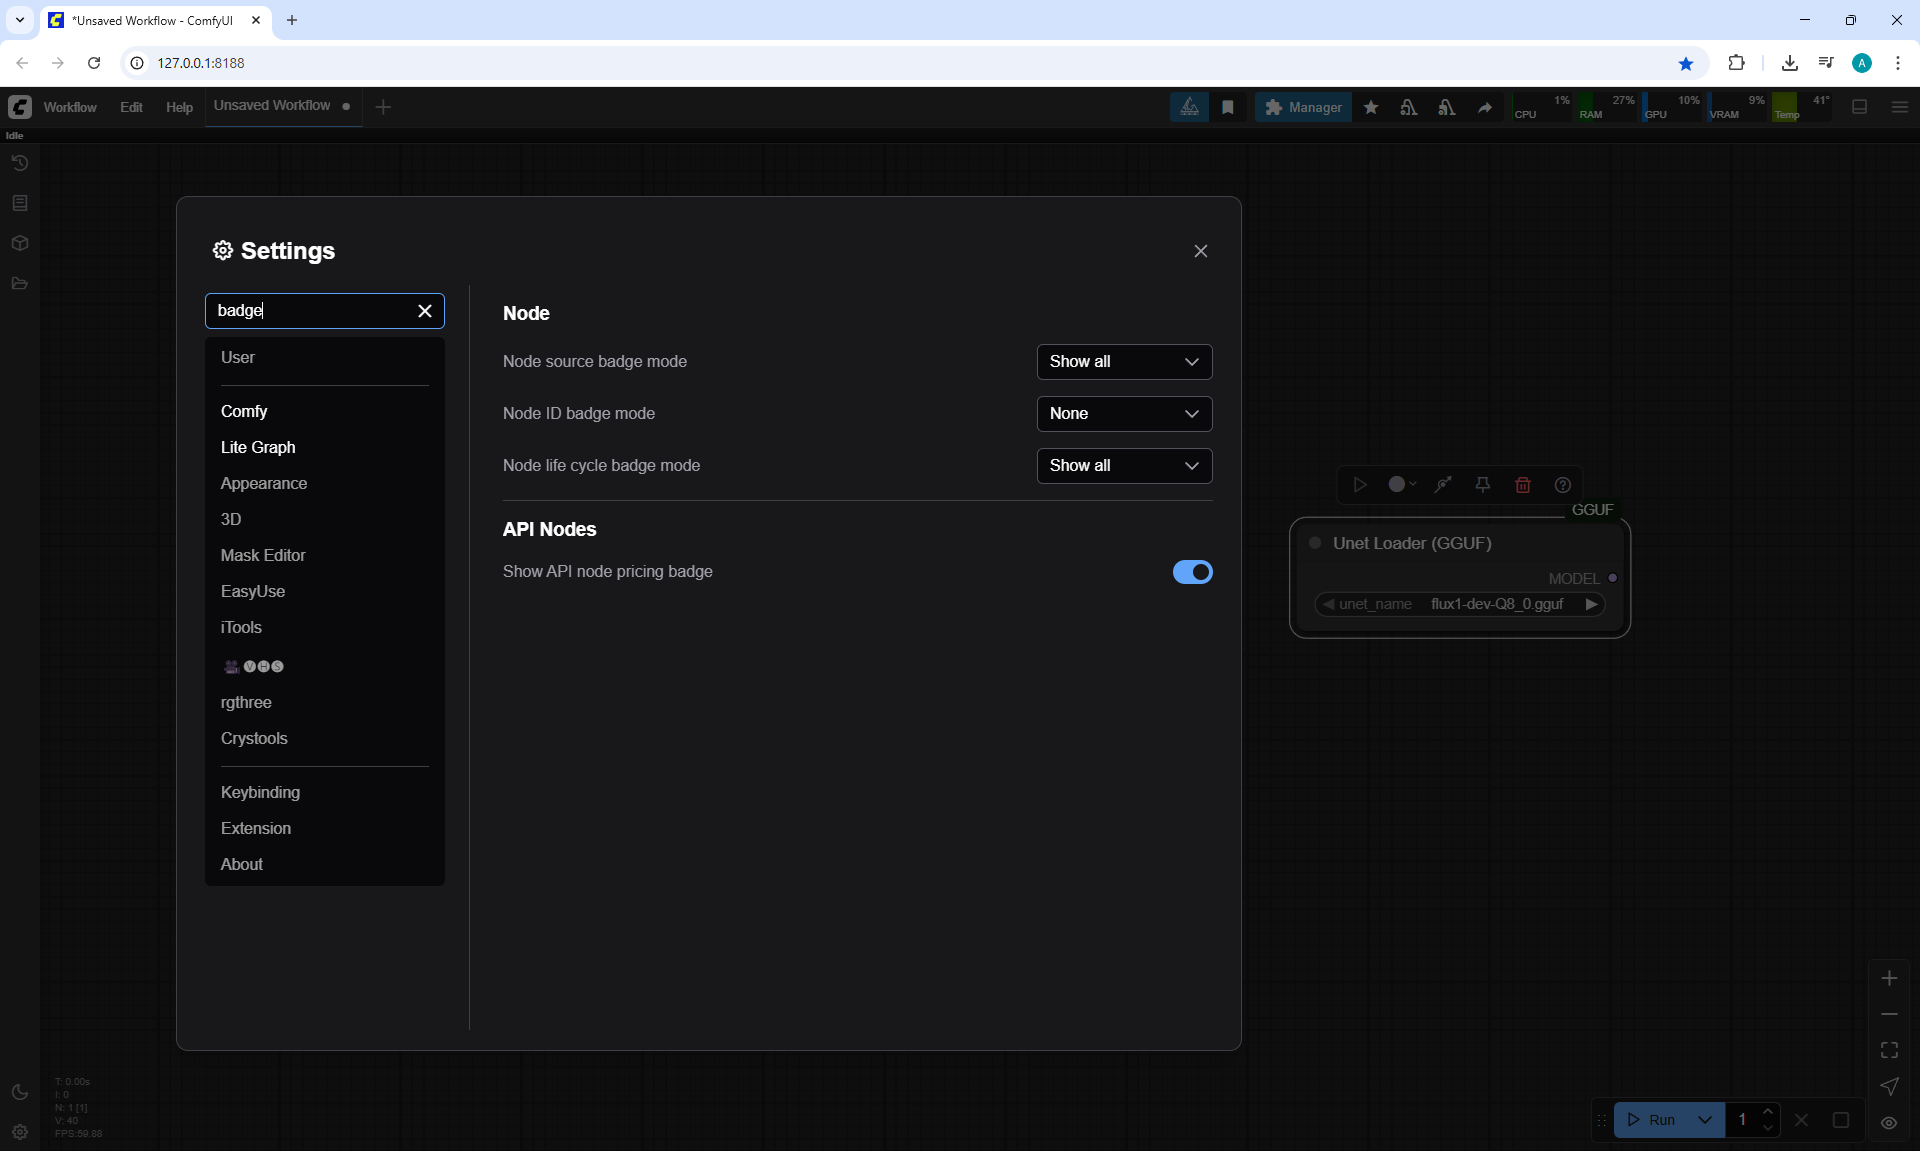Click the star favorites icon in toolbar
1920x1151 pixels.
(1371, 107)
